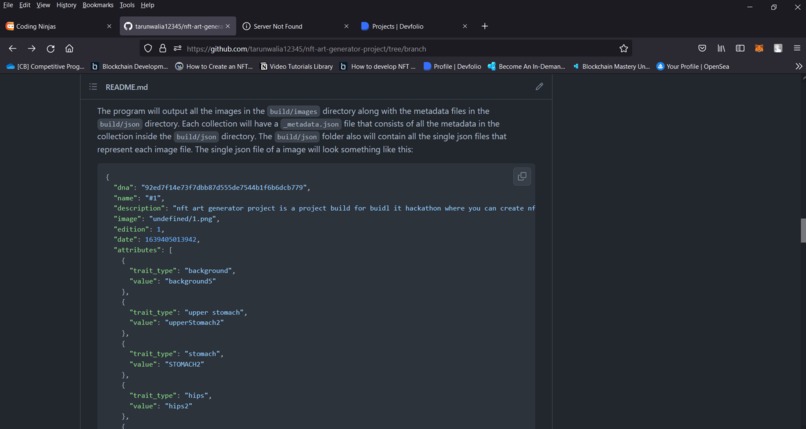This screenshot has height=429, width=806.
Task: Close the GitHub nft-art tab
Action: coord(228,26)
